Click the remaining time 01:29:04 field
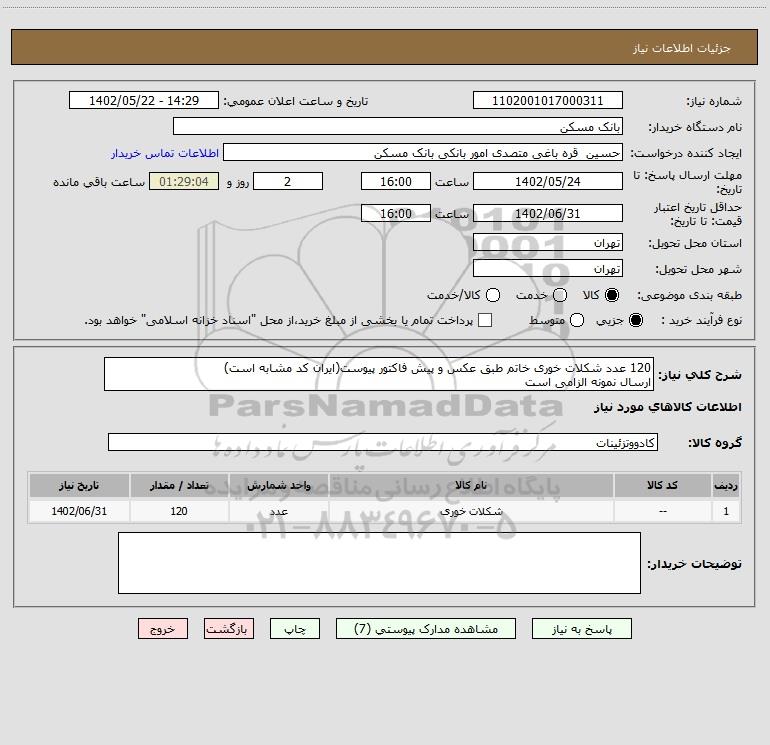The image size is (770, 745). [x=184, y=181]
